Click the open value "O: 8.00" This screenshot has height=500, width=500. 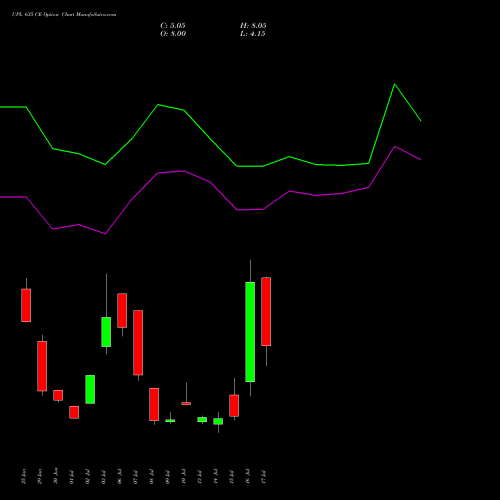click(x=173, y=34)
